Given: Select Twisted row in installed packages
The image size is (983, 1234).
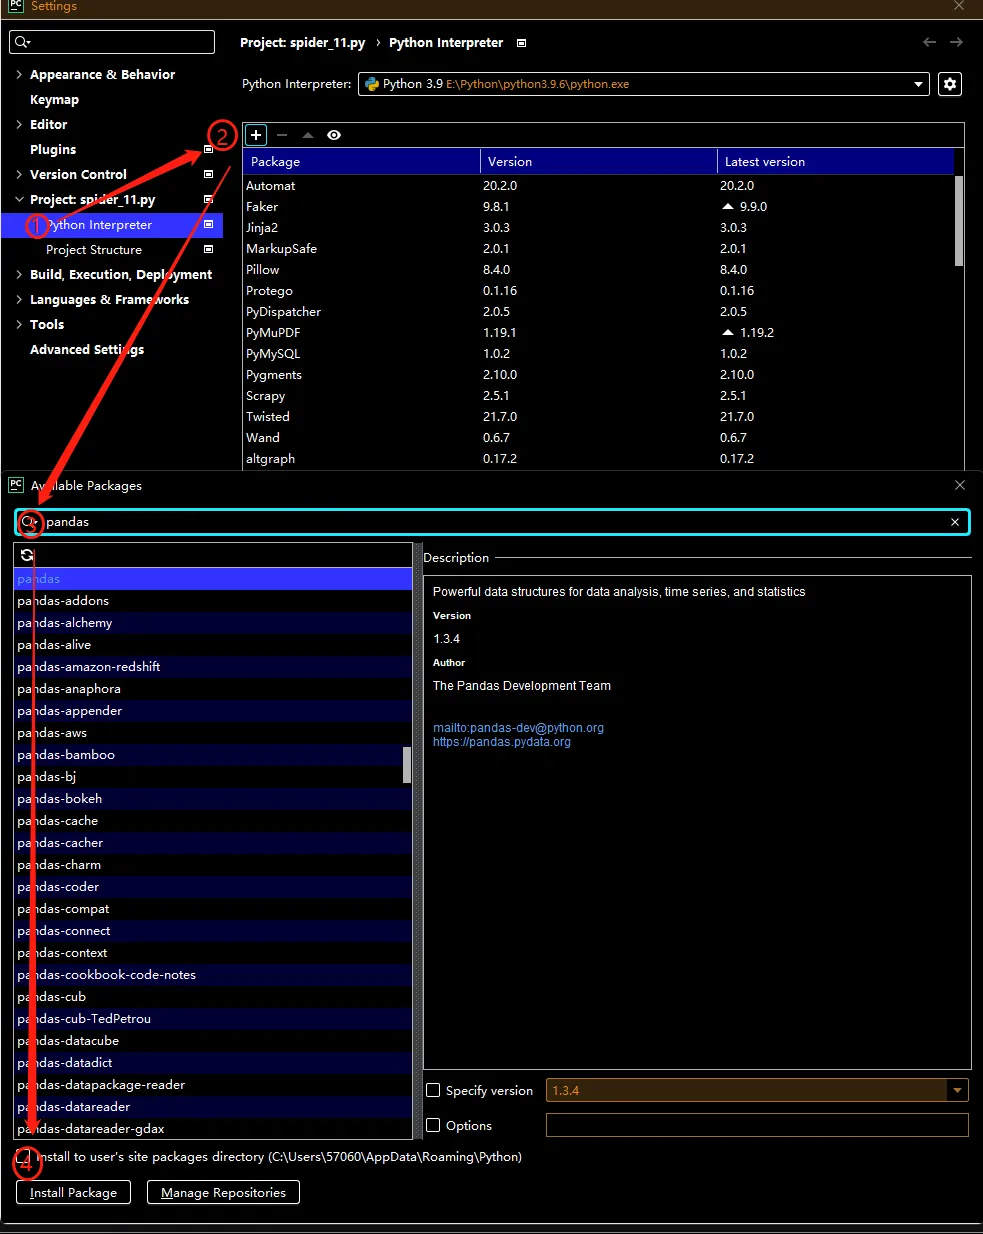Looking at the screenshot, I should tap(599, 417).
